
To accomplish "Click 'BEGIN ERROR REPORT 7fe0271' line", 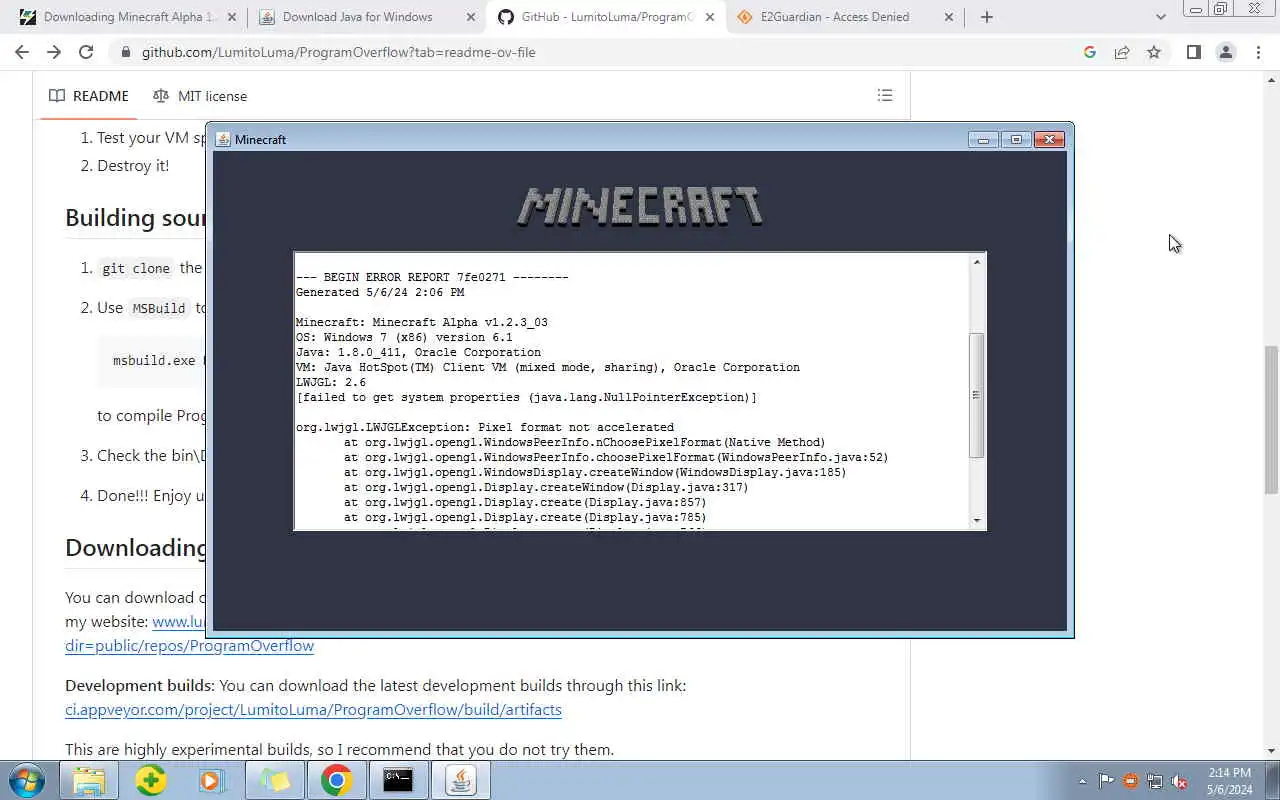I will pos(432,277).
